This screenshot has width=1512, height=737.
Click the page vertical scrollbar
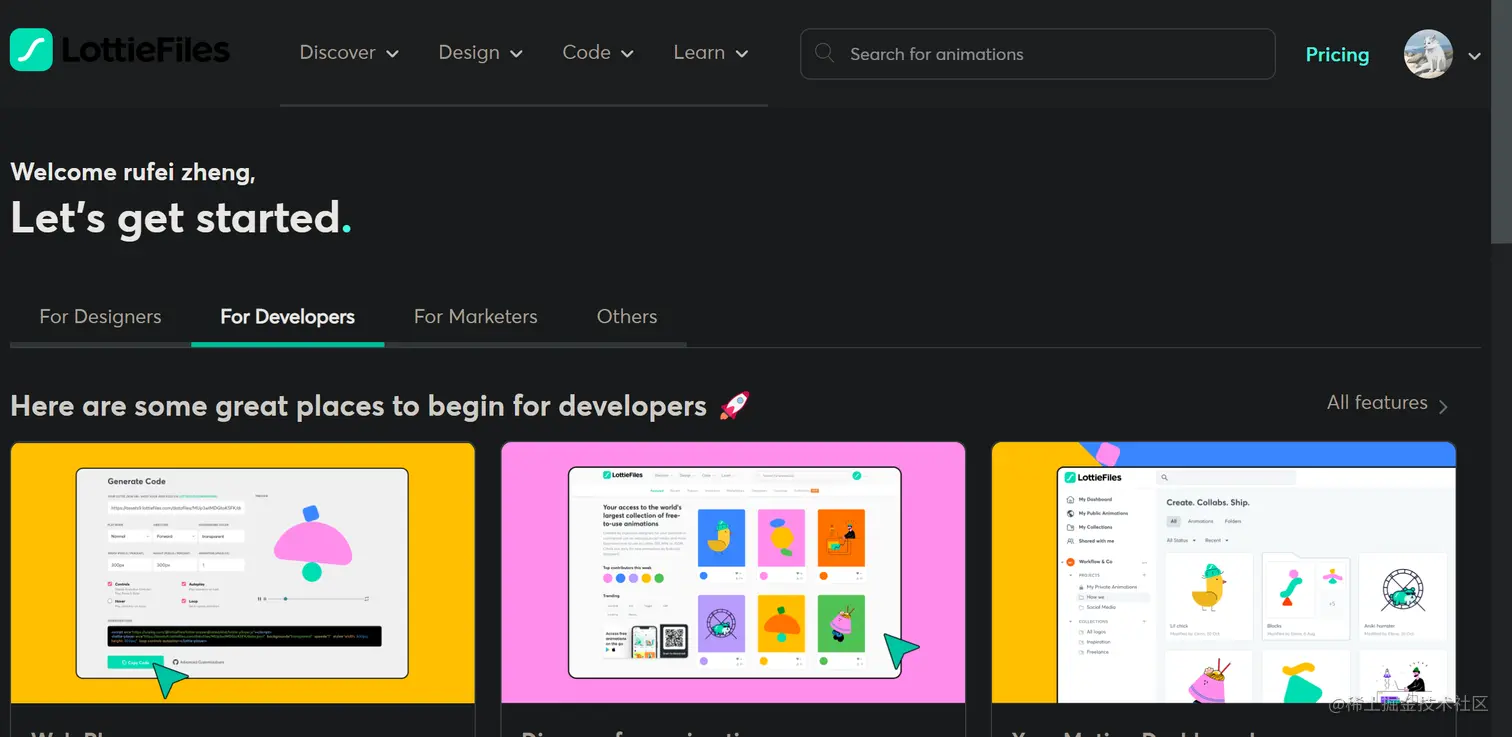click(1501, 122)
